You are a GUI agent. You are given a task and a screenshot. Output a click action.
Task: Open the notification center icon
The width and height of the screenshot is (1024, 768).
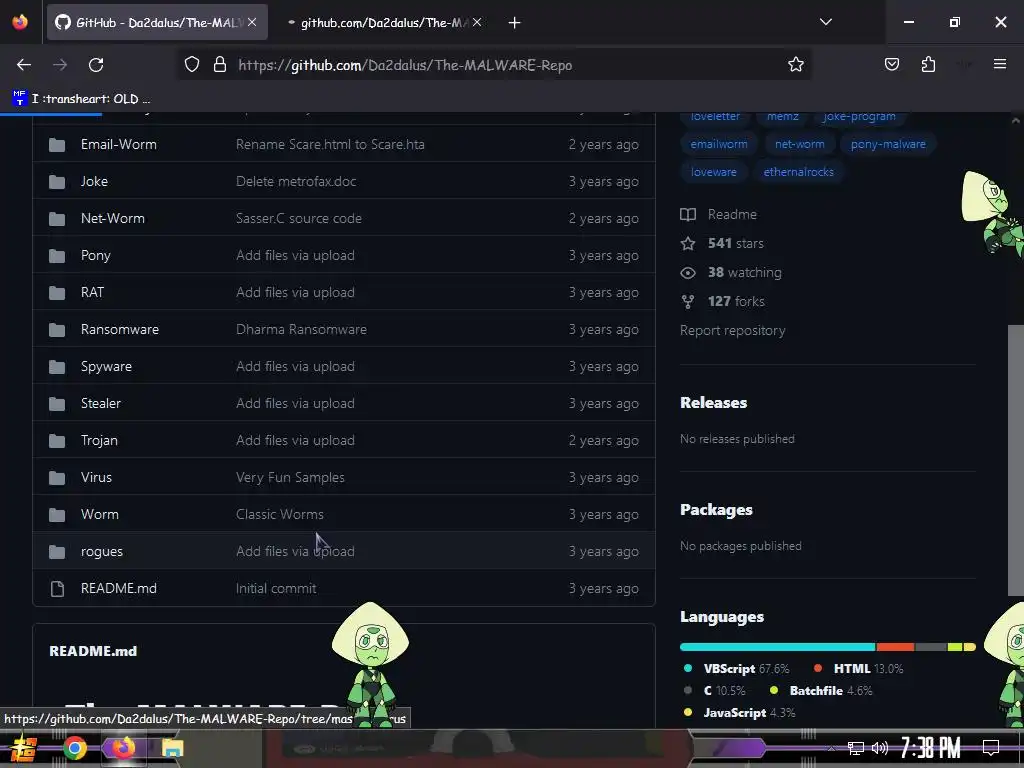990,747
